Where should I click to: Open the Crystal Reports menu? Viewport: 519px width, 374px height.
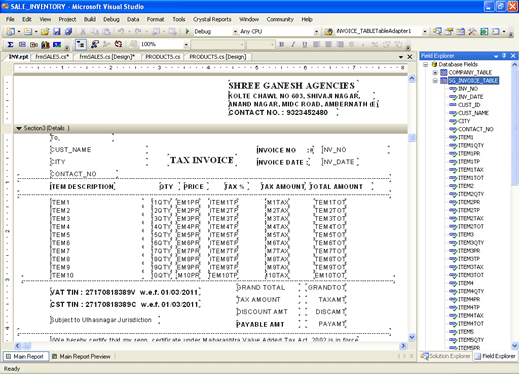[x=212, y=19]
